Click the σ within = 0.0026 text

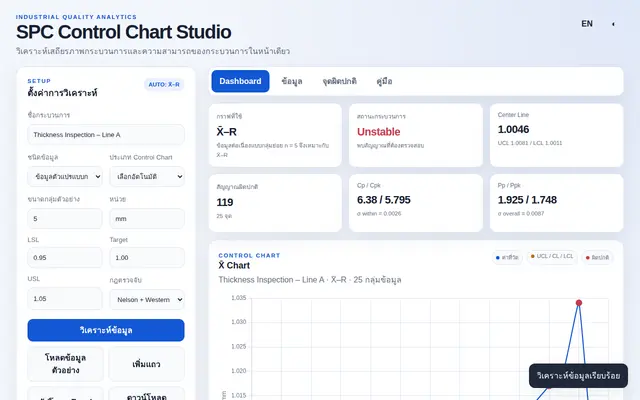[379, 213]
